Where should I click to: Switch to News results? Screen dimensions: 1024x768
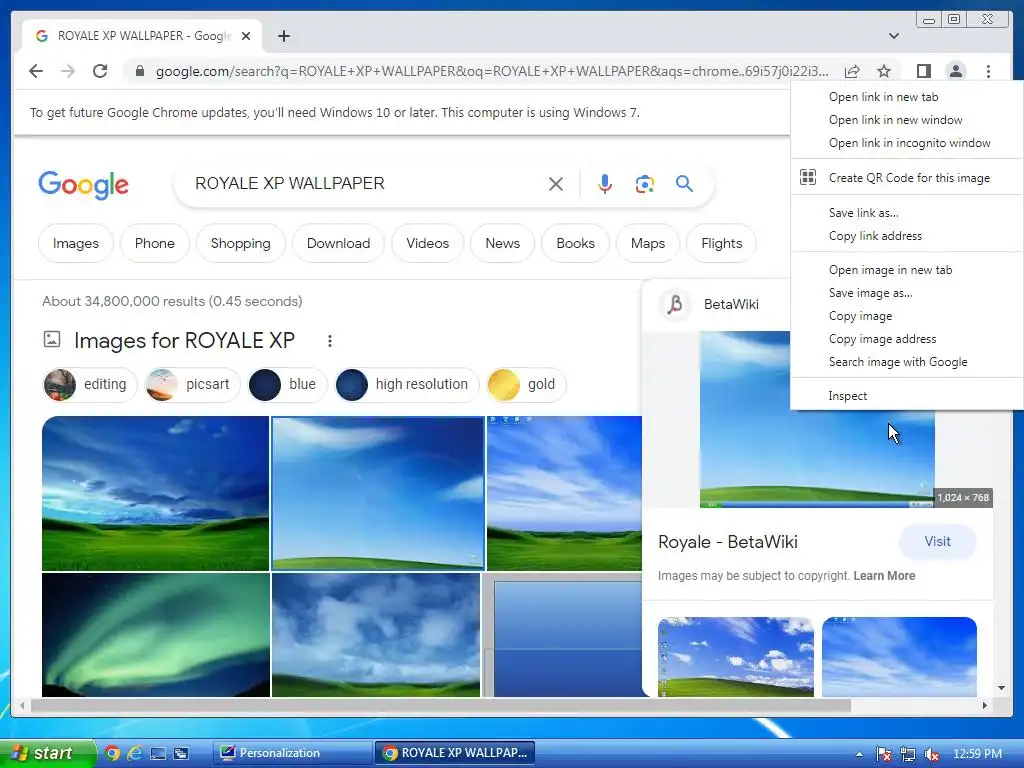coord(502,243)
